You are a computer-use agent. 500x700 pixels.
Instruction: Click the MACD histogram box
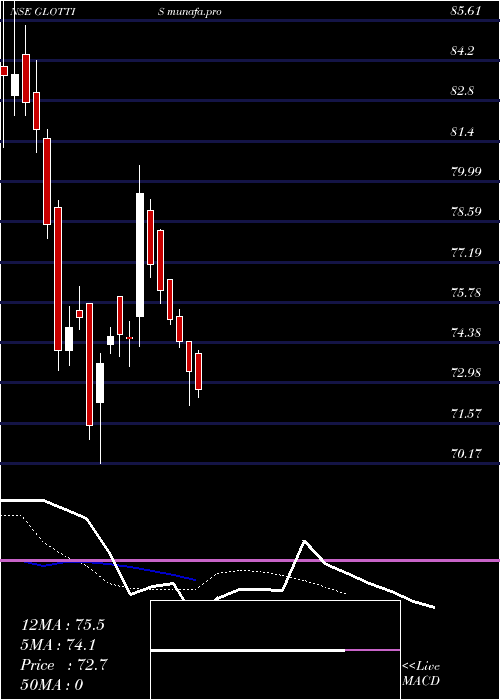[x=275, y=650]
